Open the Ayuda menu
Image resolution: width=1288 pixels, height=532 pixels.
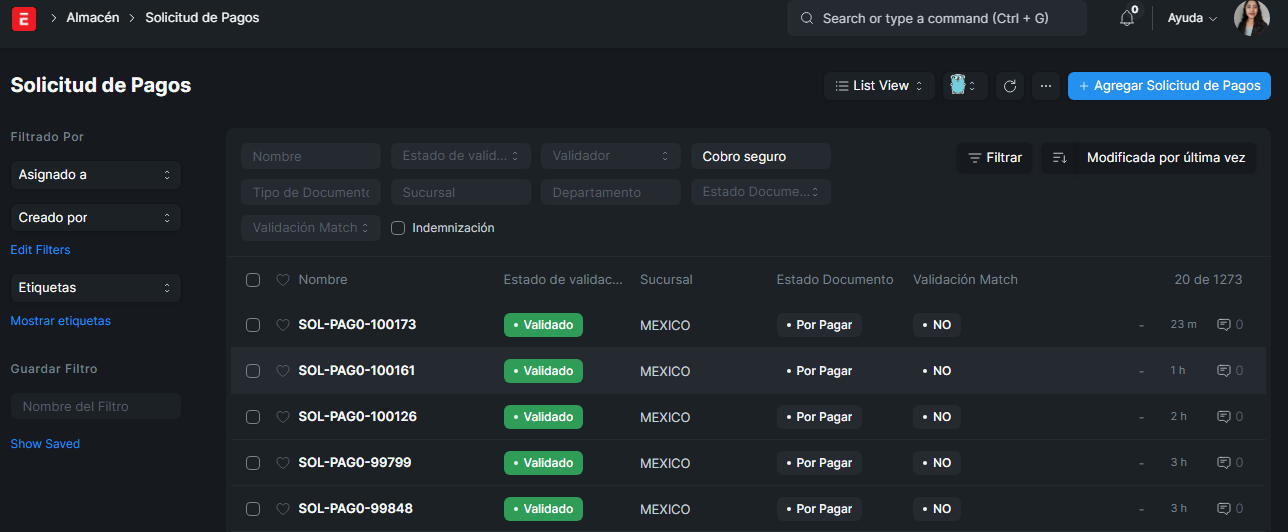click(1192, 18)
